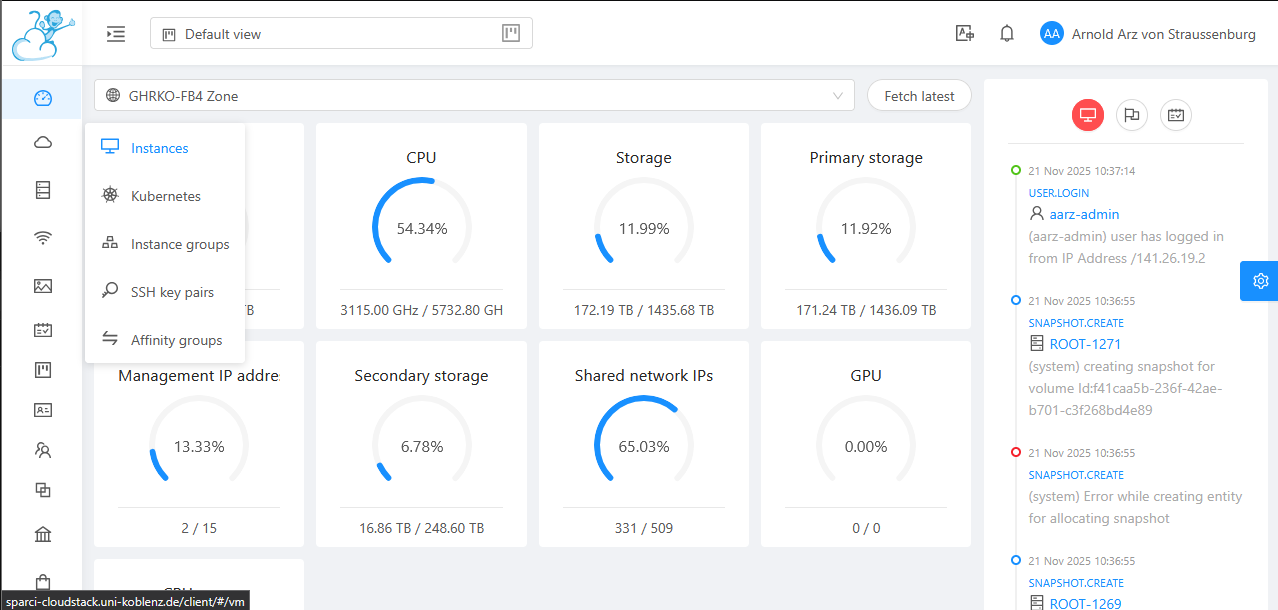Collapse the sidebar with hamburger icon
Image resolution: width=1278 pixels, height=610 pixels.
tap(115, 33)
